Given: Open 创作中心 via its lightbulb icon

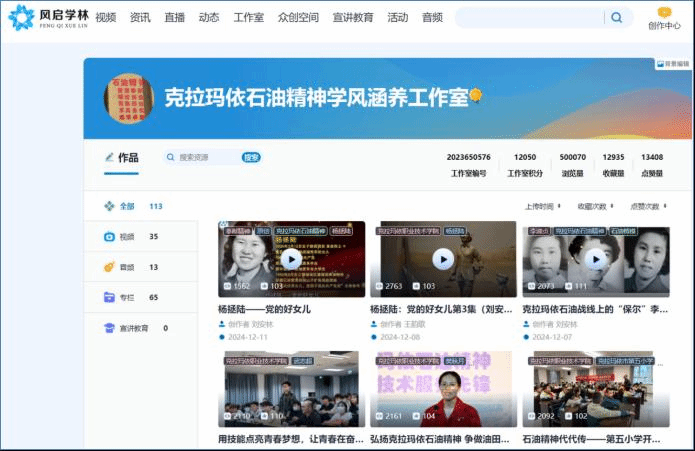Looking at the screenshot, I should pyautogui.click(x=664, y=12).
